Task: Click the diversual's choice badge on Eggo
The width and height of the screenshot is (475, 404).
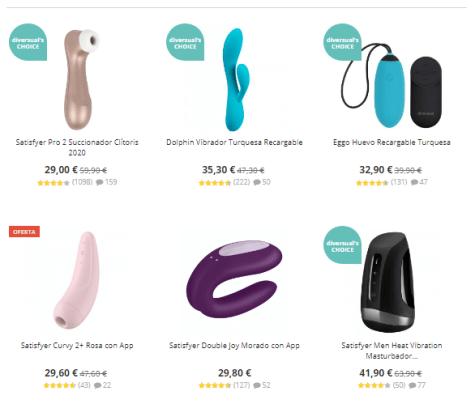Action: point(342,42)
